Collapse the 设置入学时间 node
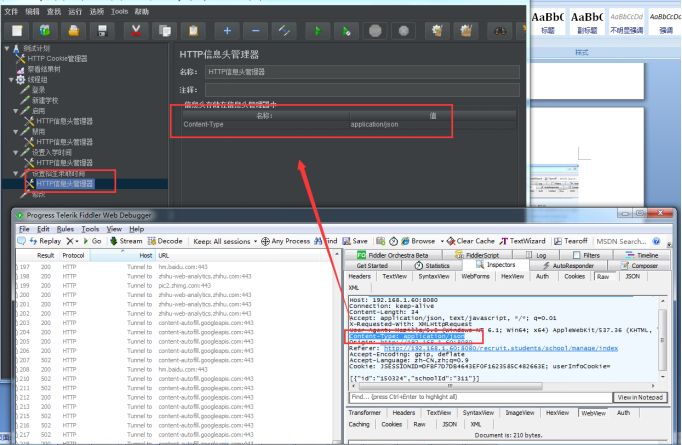Viewport: 682px width, 445px height. click(16, 152)
